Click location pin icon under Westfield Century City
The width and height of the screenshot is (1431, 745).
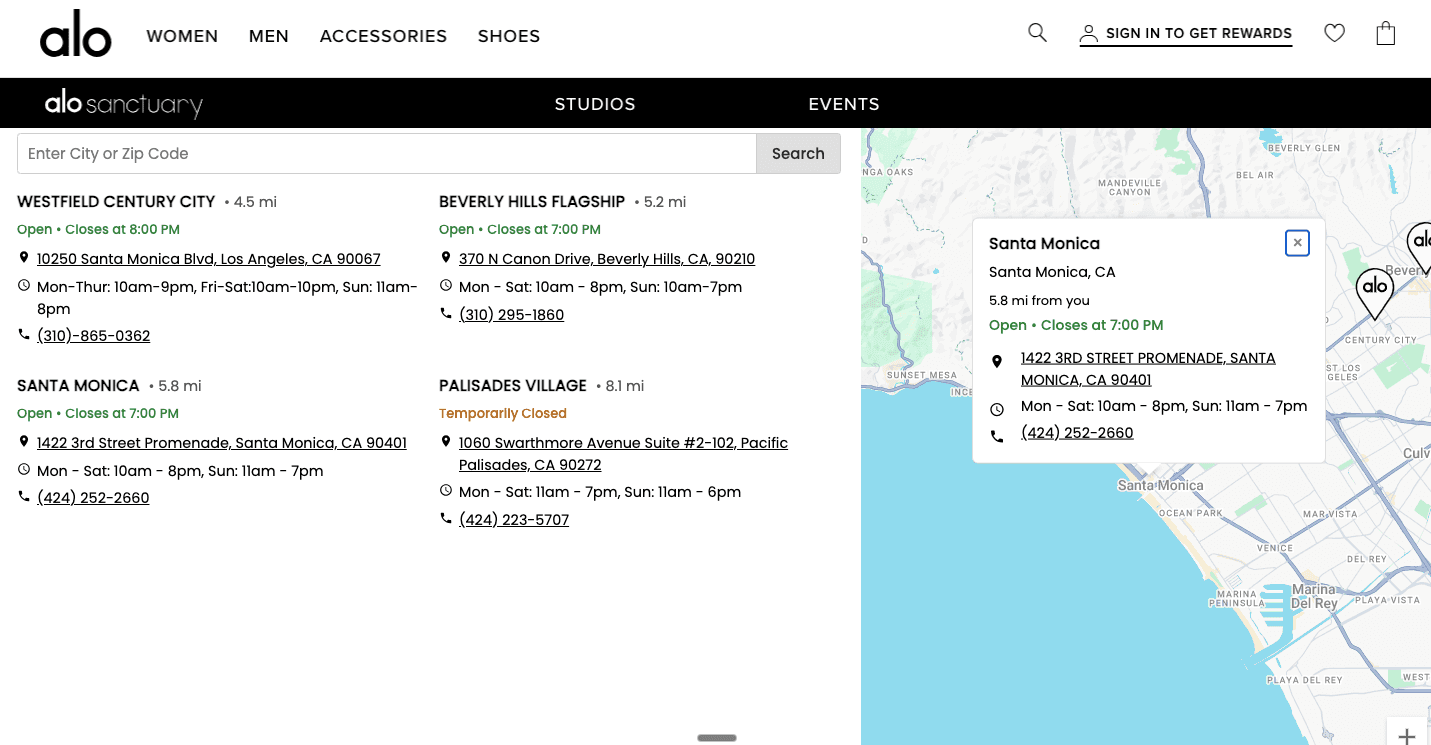[24, 258]
